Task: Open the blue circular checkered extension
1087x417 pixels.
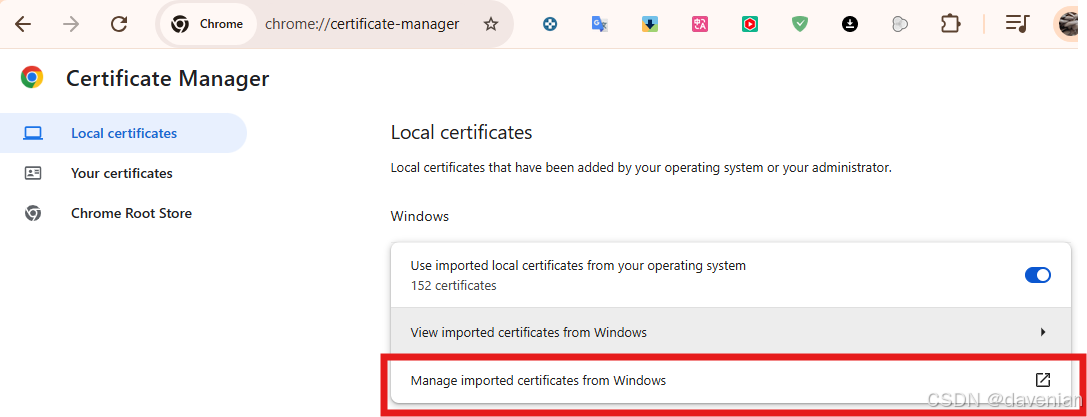Action: (x=550, y=25)
